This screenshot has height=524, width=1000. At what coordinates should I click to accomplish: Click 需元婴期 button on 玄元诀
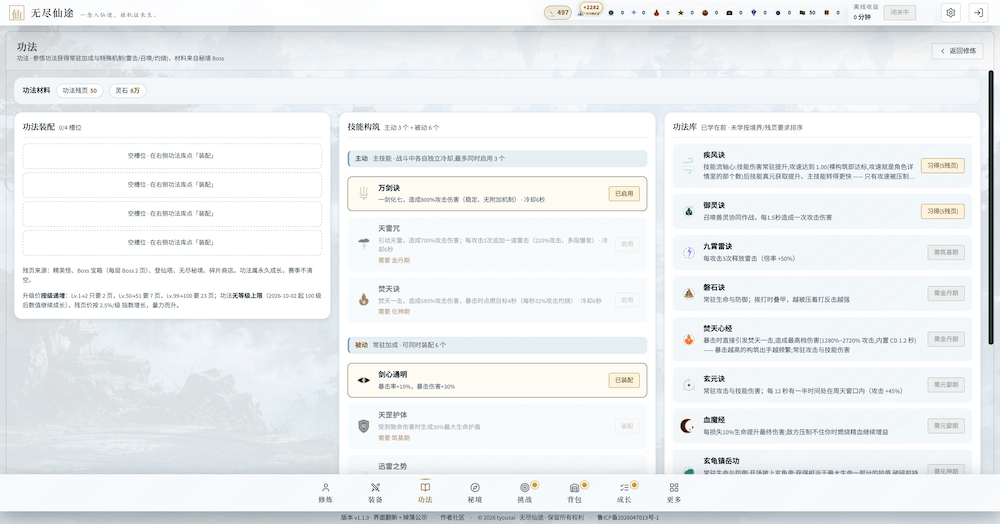pos(946,384)
